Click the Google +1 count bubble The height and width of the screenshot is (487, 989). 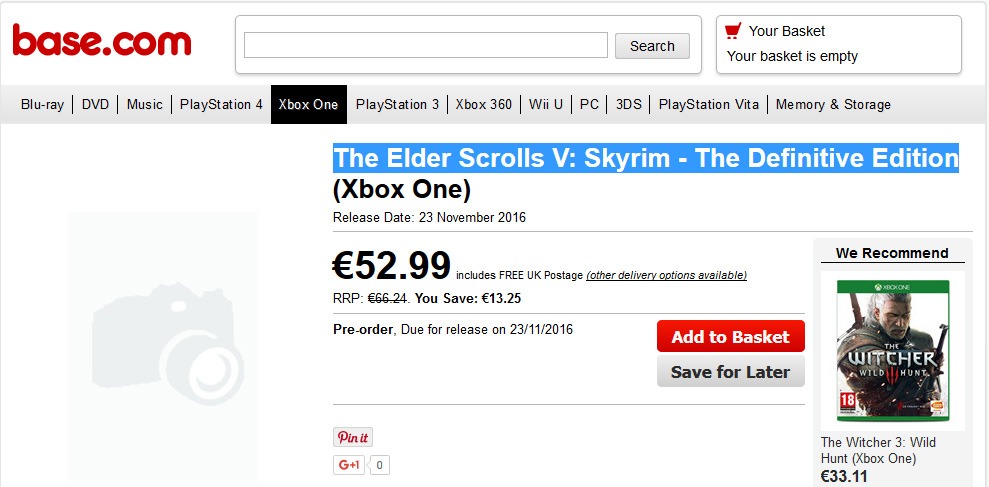point(379,466)
